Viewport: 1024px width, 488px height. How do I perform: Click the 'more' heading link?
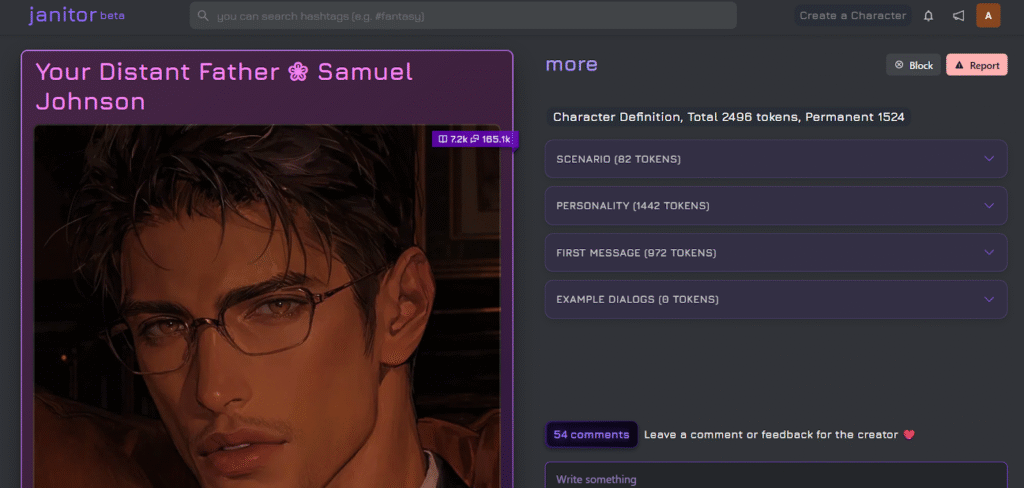coord(571,65)
